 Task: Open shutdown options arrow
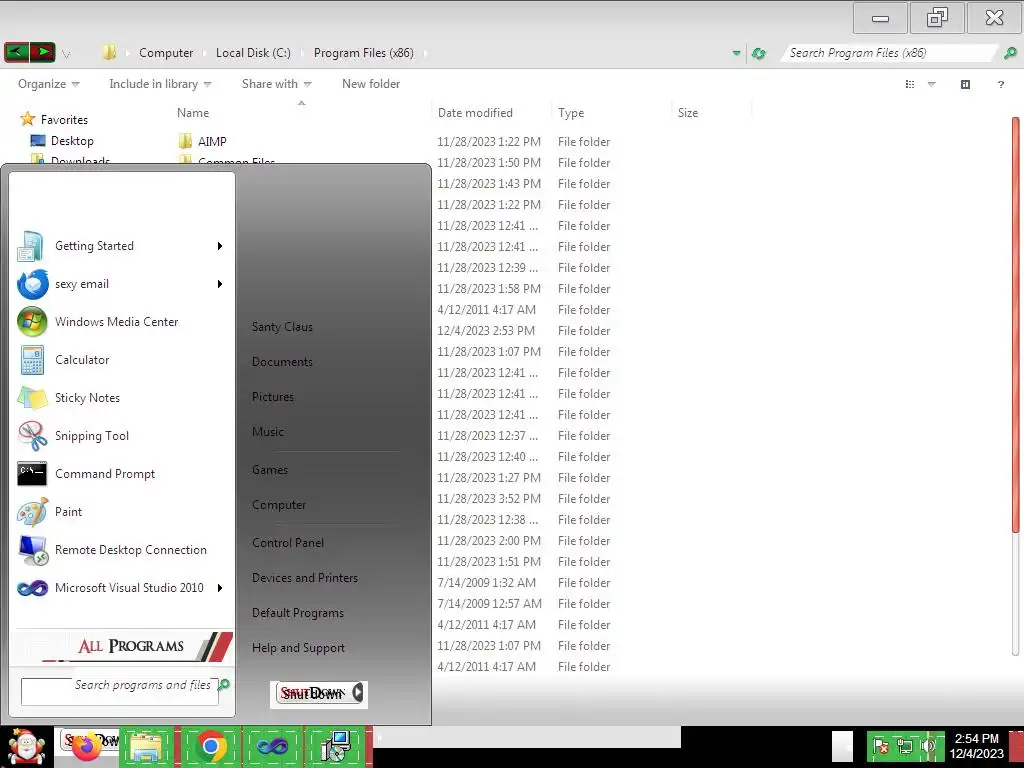pyautogui.click(x=358, y=693)
